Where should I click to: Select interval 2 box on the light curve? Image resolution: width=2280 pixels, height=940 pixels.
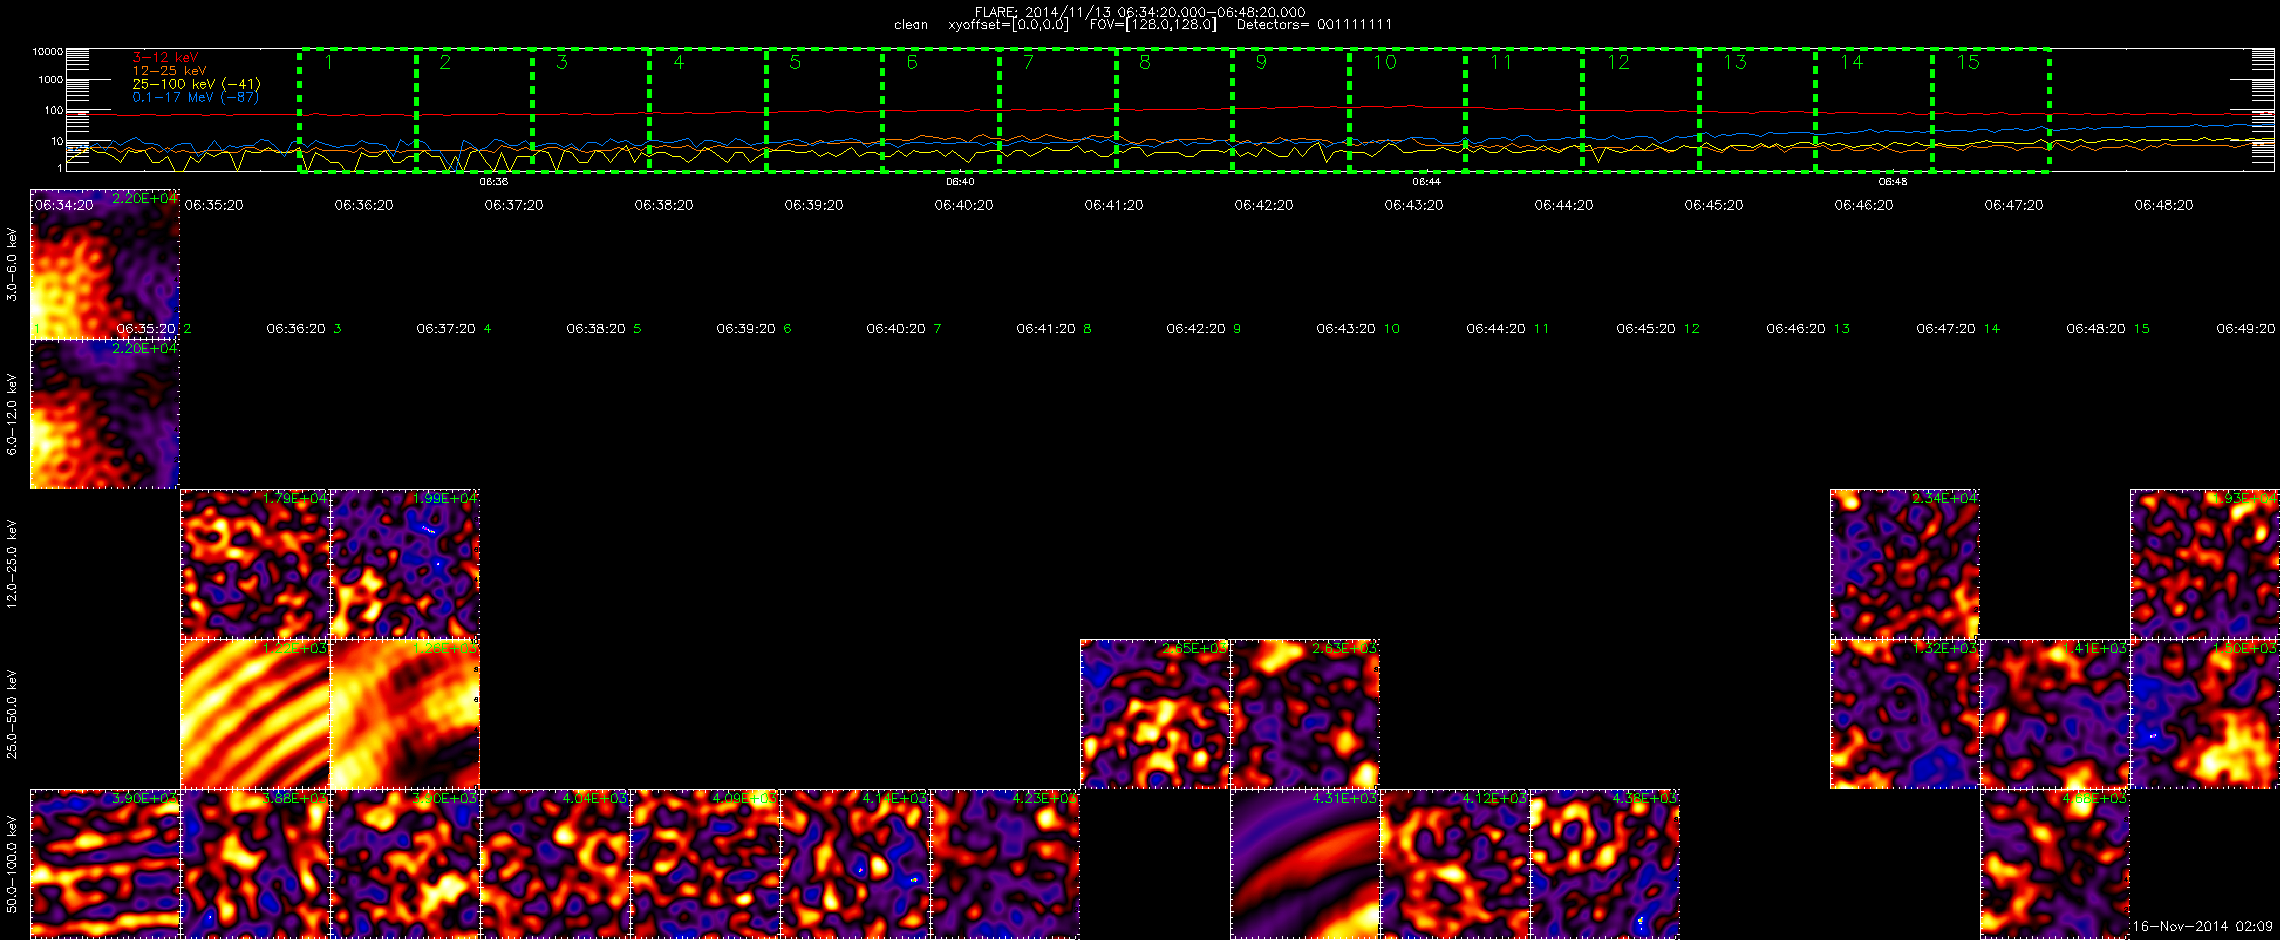click(x=475, y=110)
